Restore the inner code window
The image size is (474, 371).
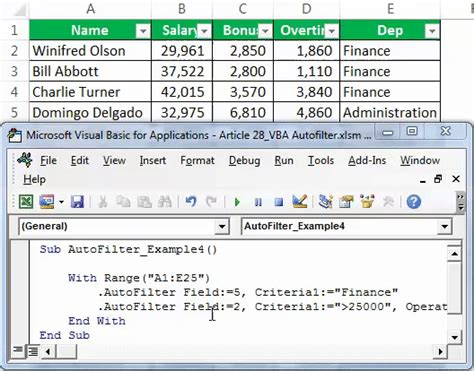tap(438, 179)
